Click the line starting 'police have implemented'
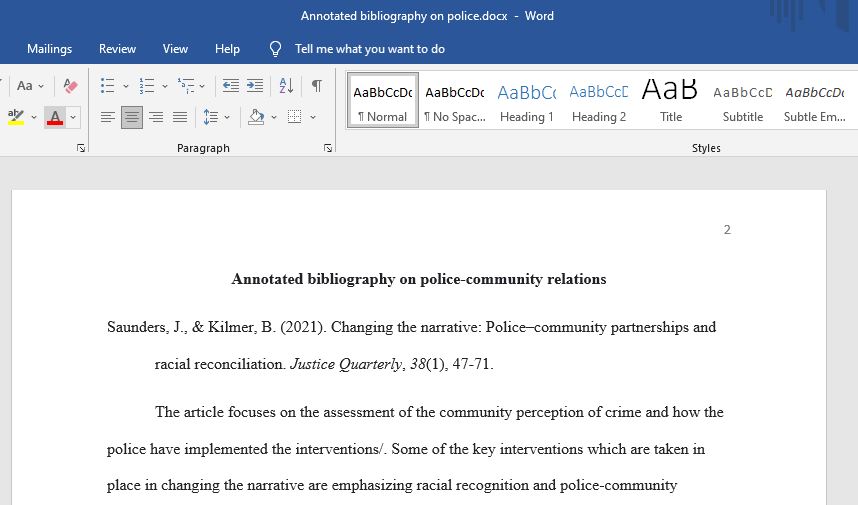858x505 pixels. pyautogui.click(x=405, y=449)
